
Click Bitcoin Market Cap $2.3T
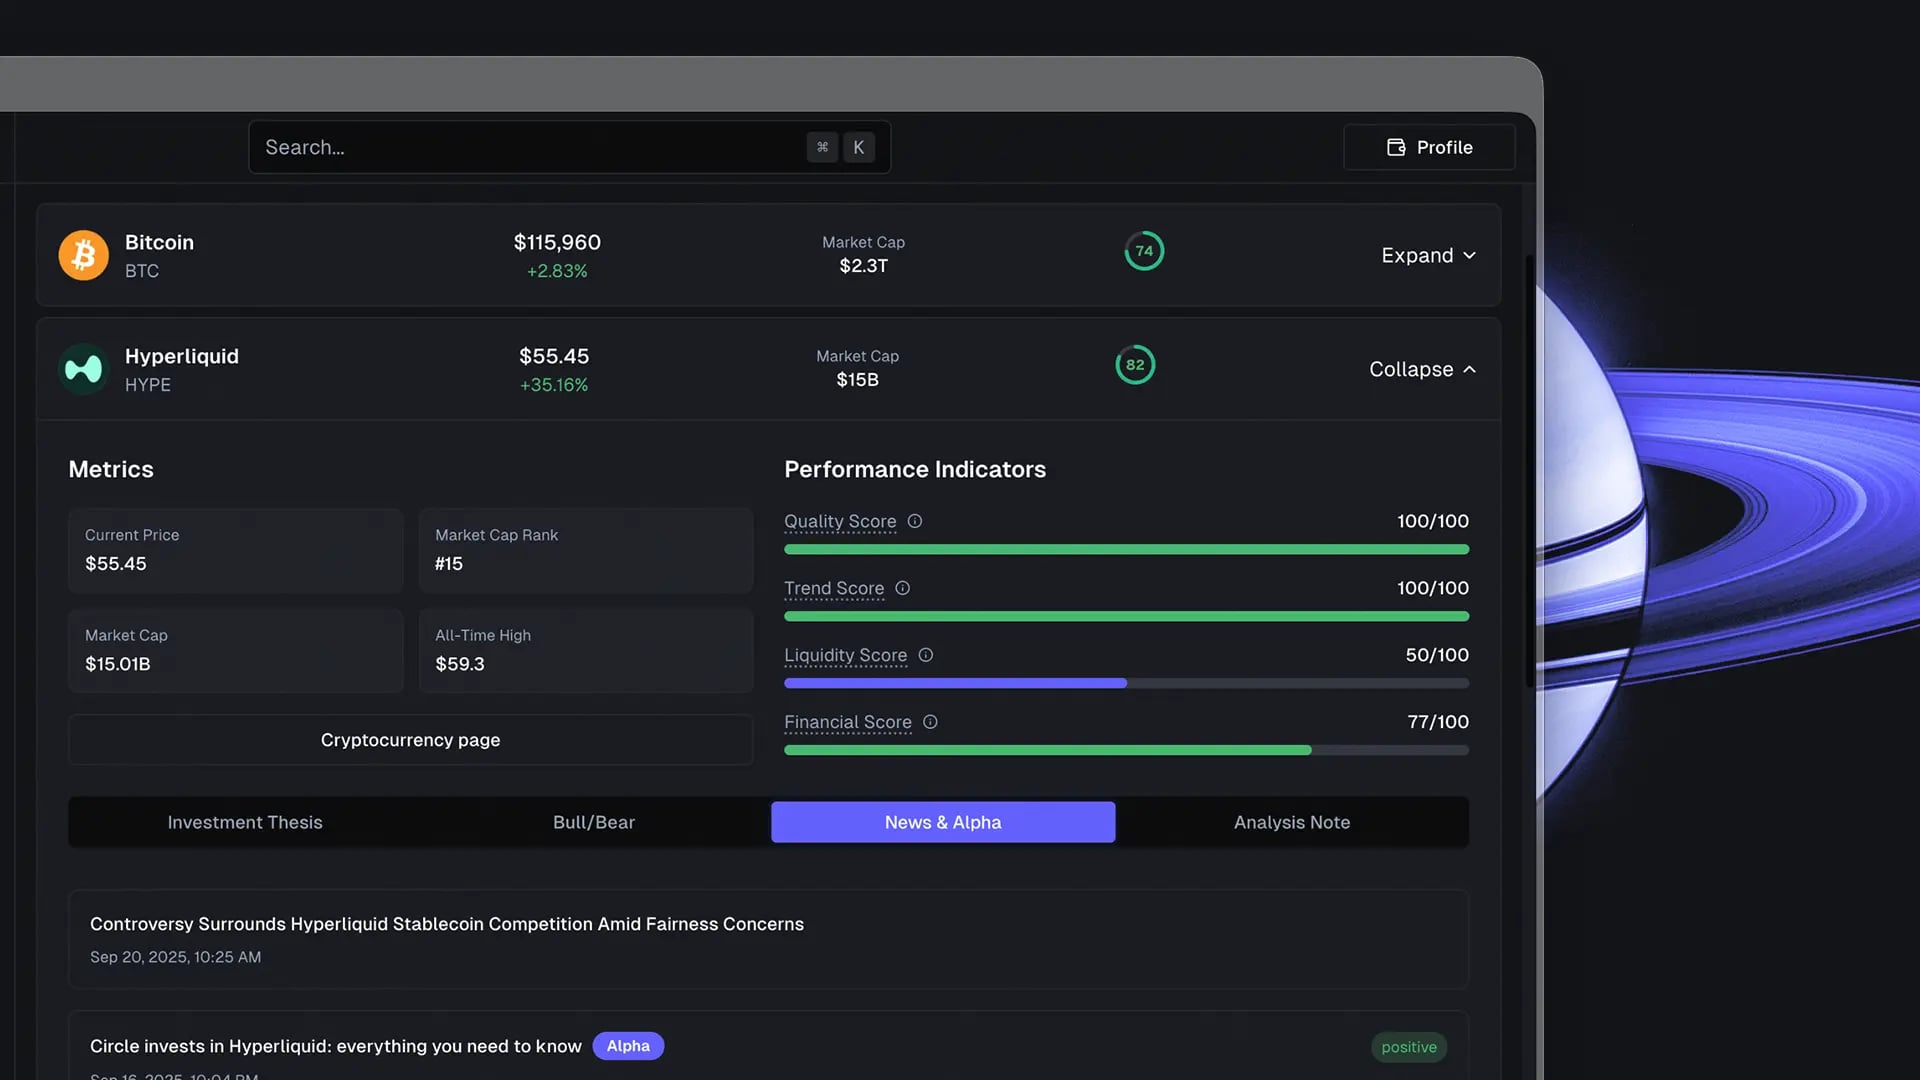863,266
